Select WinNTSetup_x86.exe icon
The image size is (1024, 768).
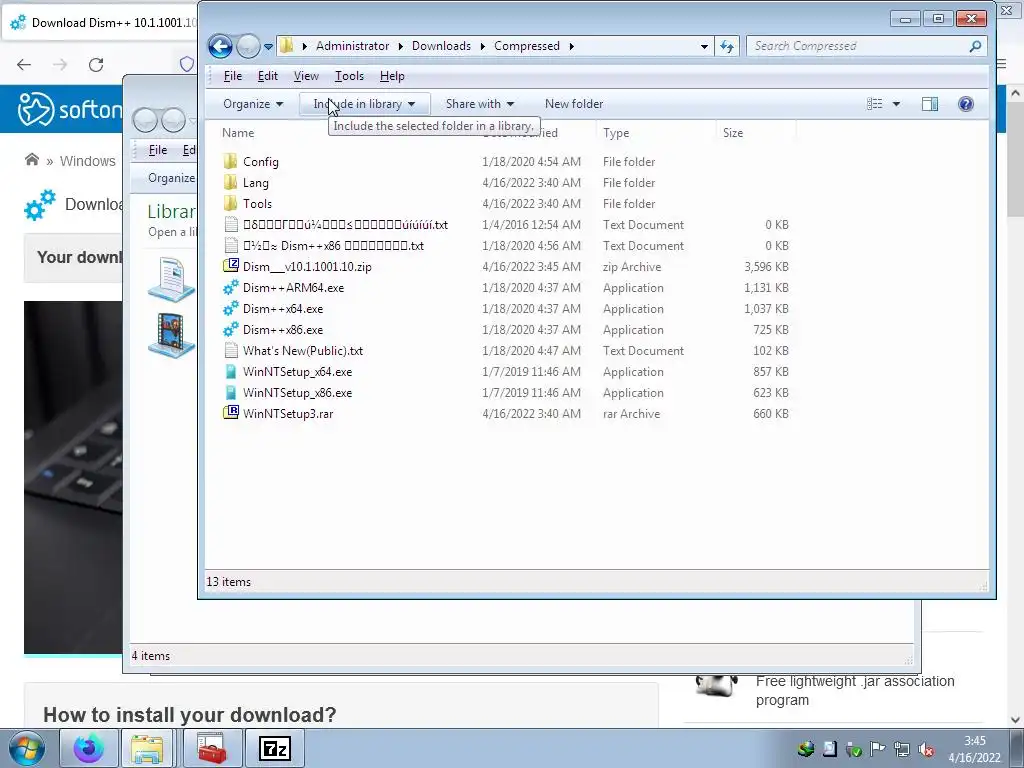(231, 392)
